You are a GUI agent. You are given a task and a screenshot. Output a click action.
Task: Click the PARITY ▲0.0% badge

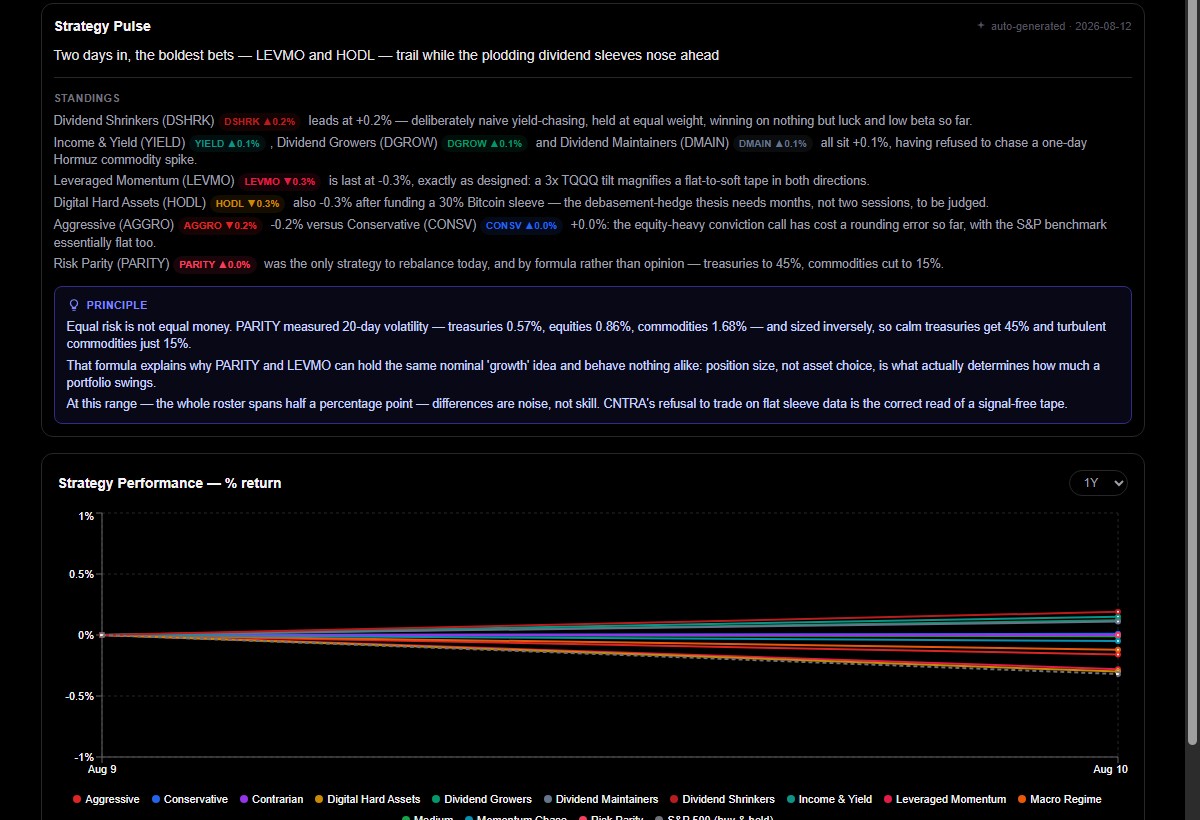pyautogui.click(x=215, y=265)
